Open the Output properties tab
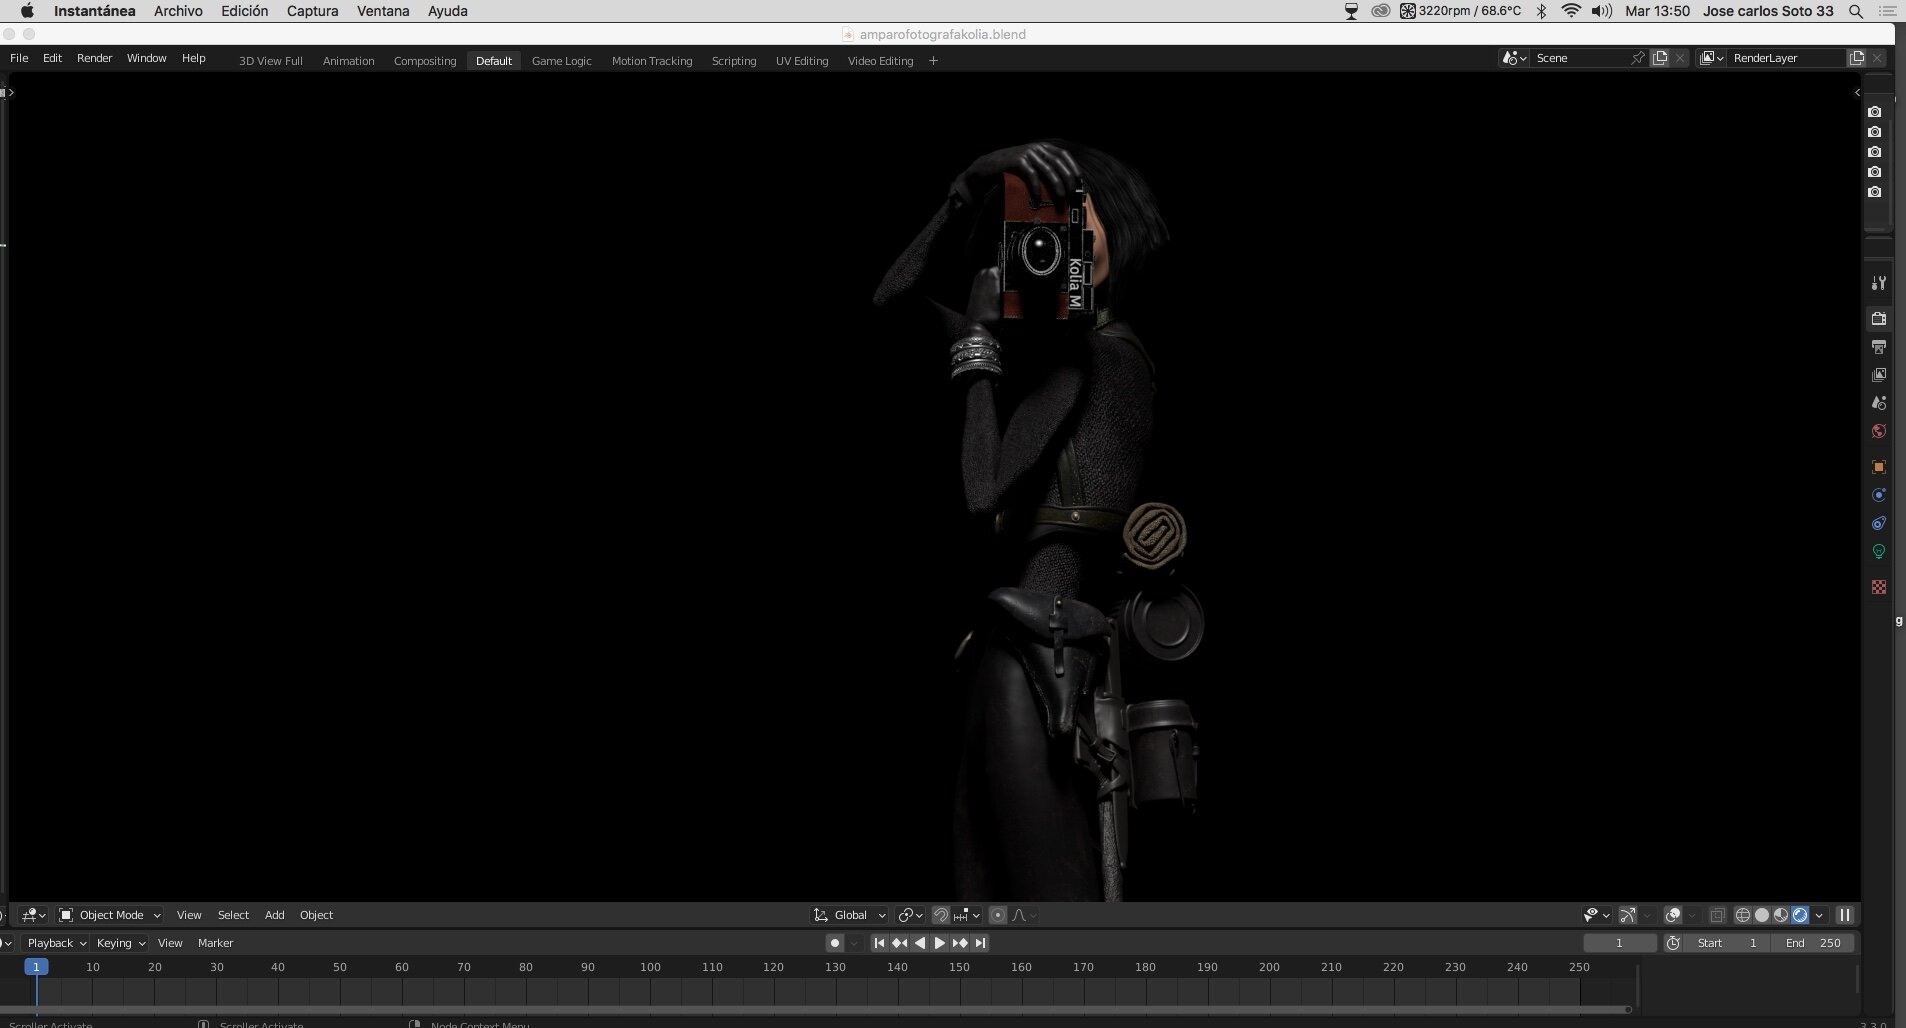The width and height of the screenshot is (1906, 1028). [x=1878, y=347]
